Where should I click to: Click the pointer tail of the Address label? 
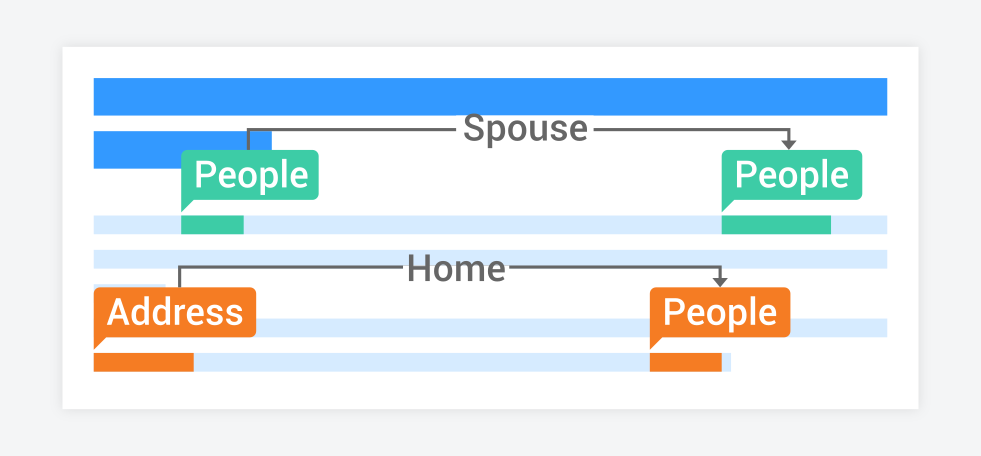pos(99,342)
